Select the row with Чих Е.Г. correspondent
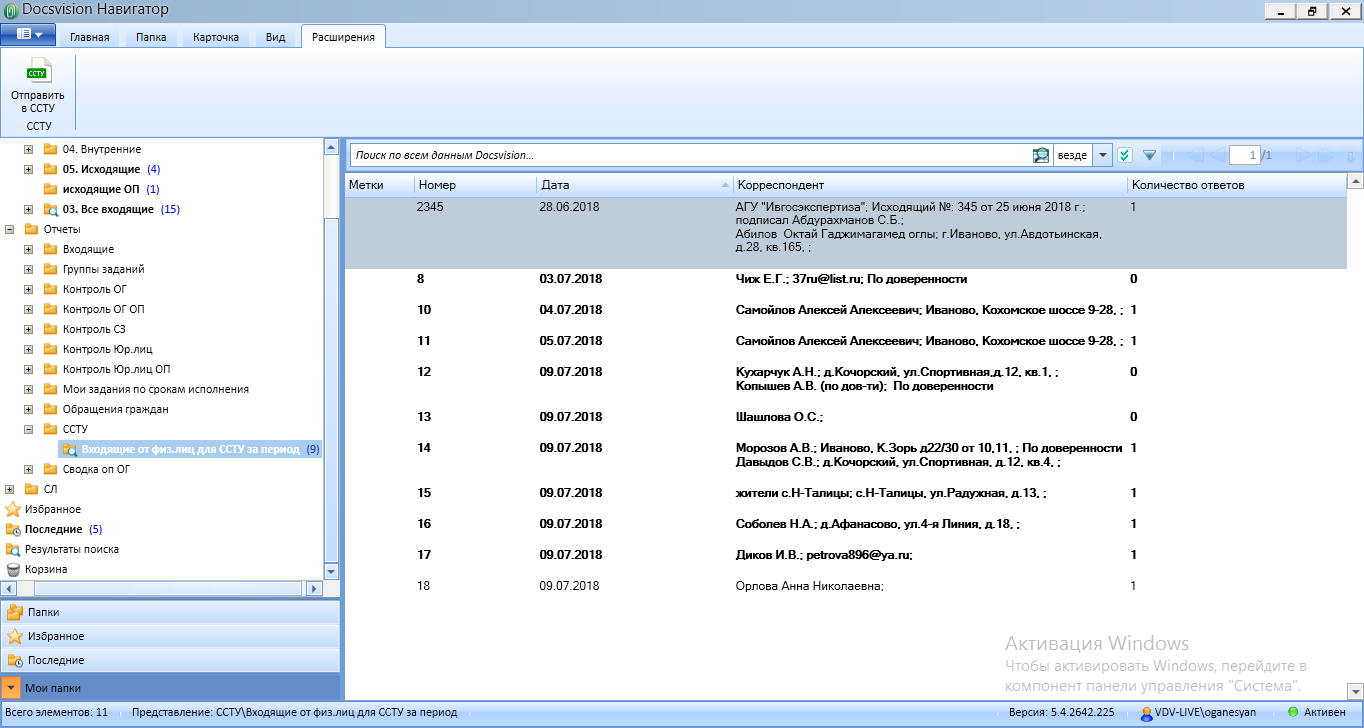1364x728 pixels. coord(845,279)
